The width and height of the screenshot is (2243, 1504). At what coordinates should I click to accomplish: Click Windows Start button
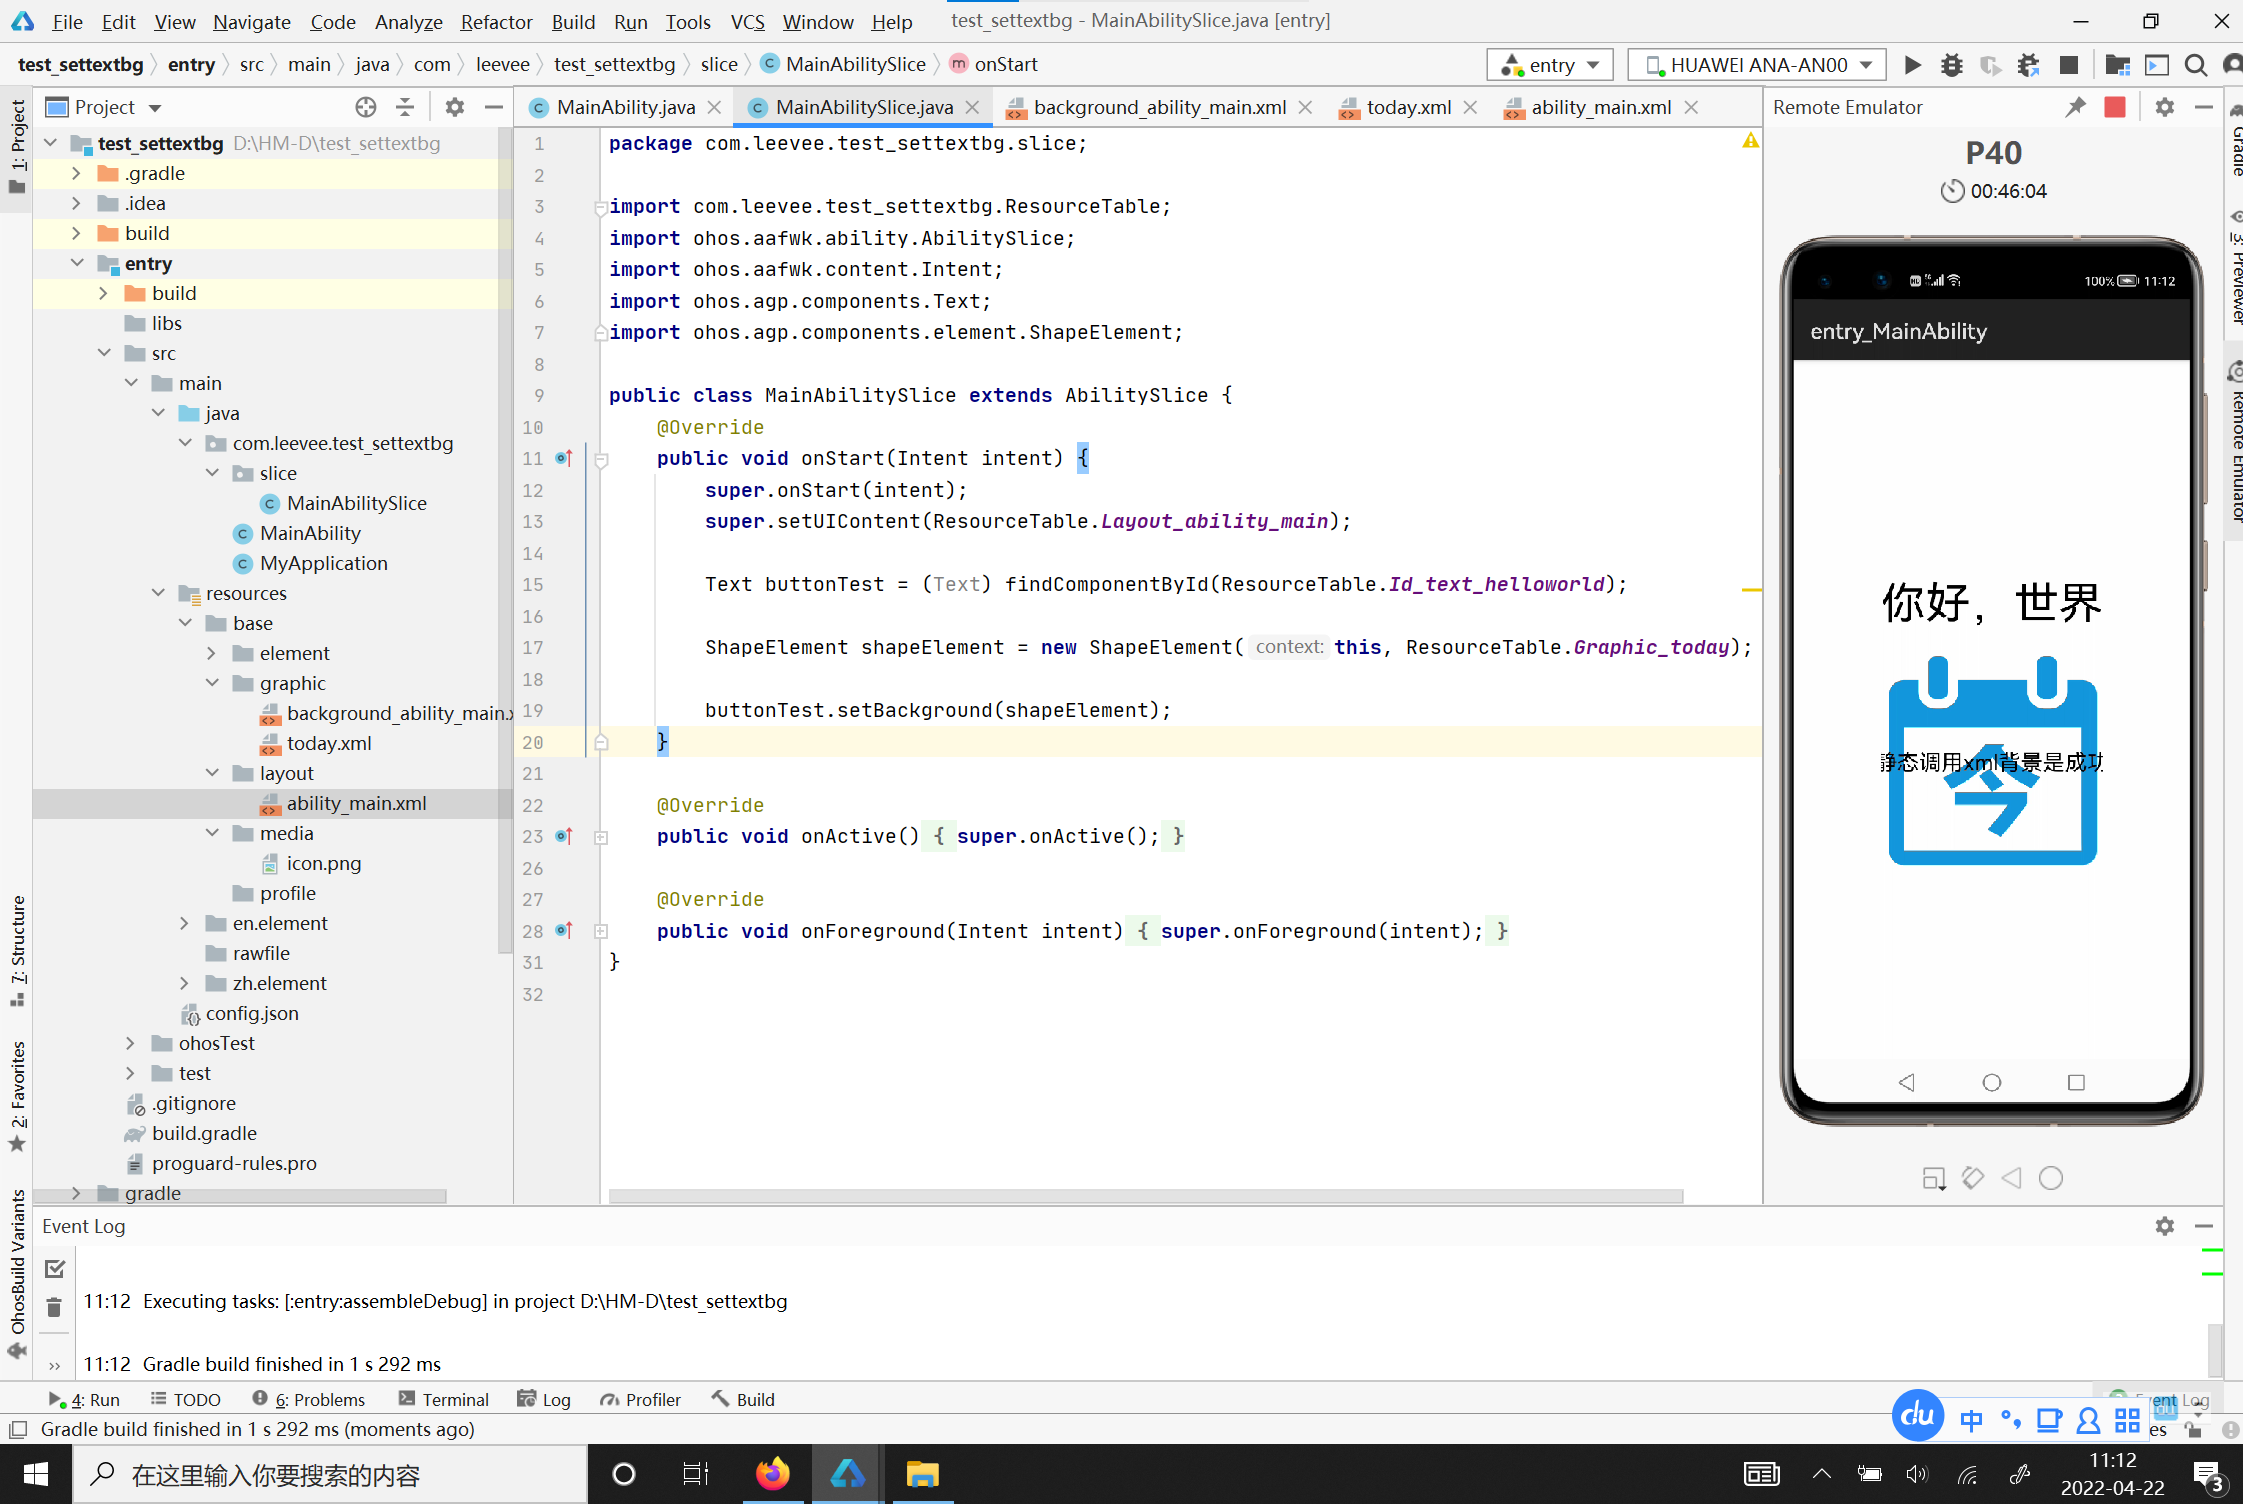36,1474
